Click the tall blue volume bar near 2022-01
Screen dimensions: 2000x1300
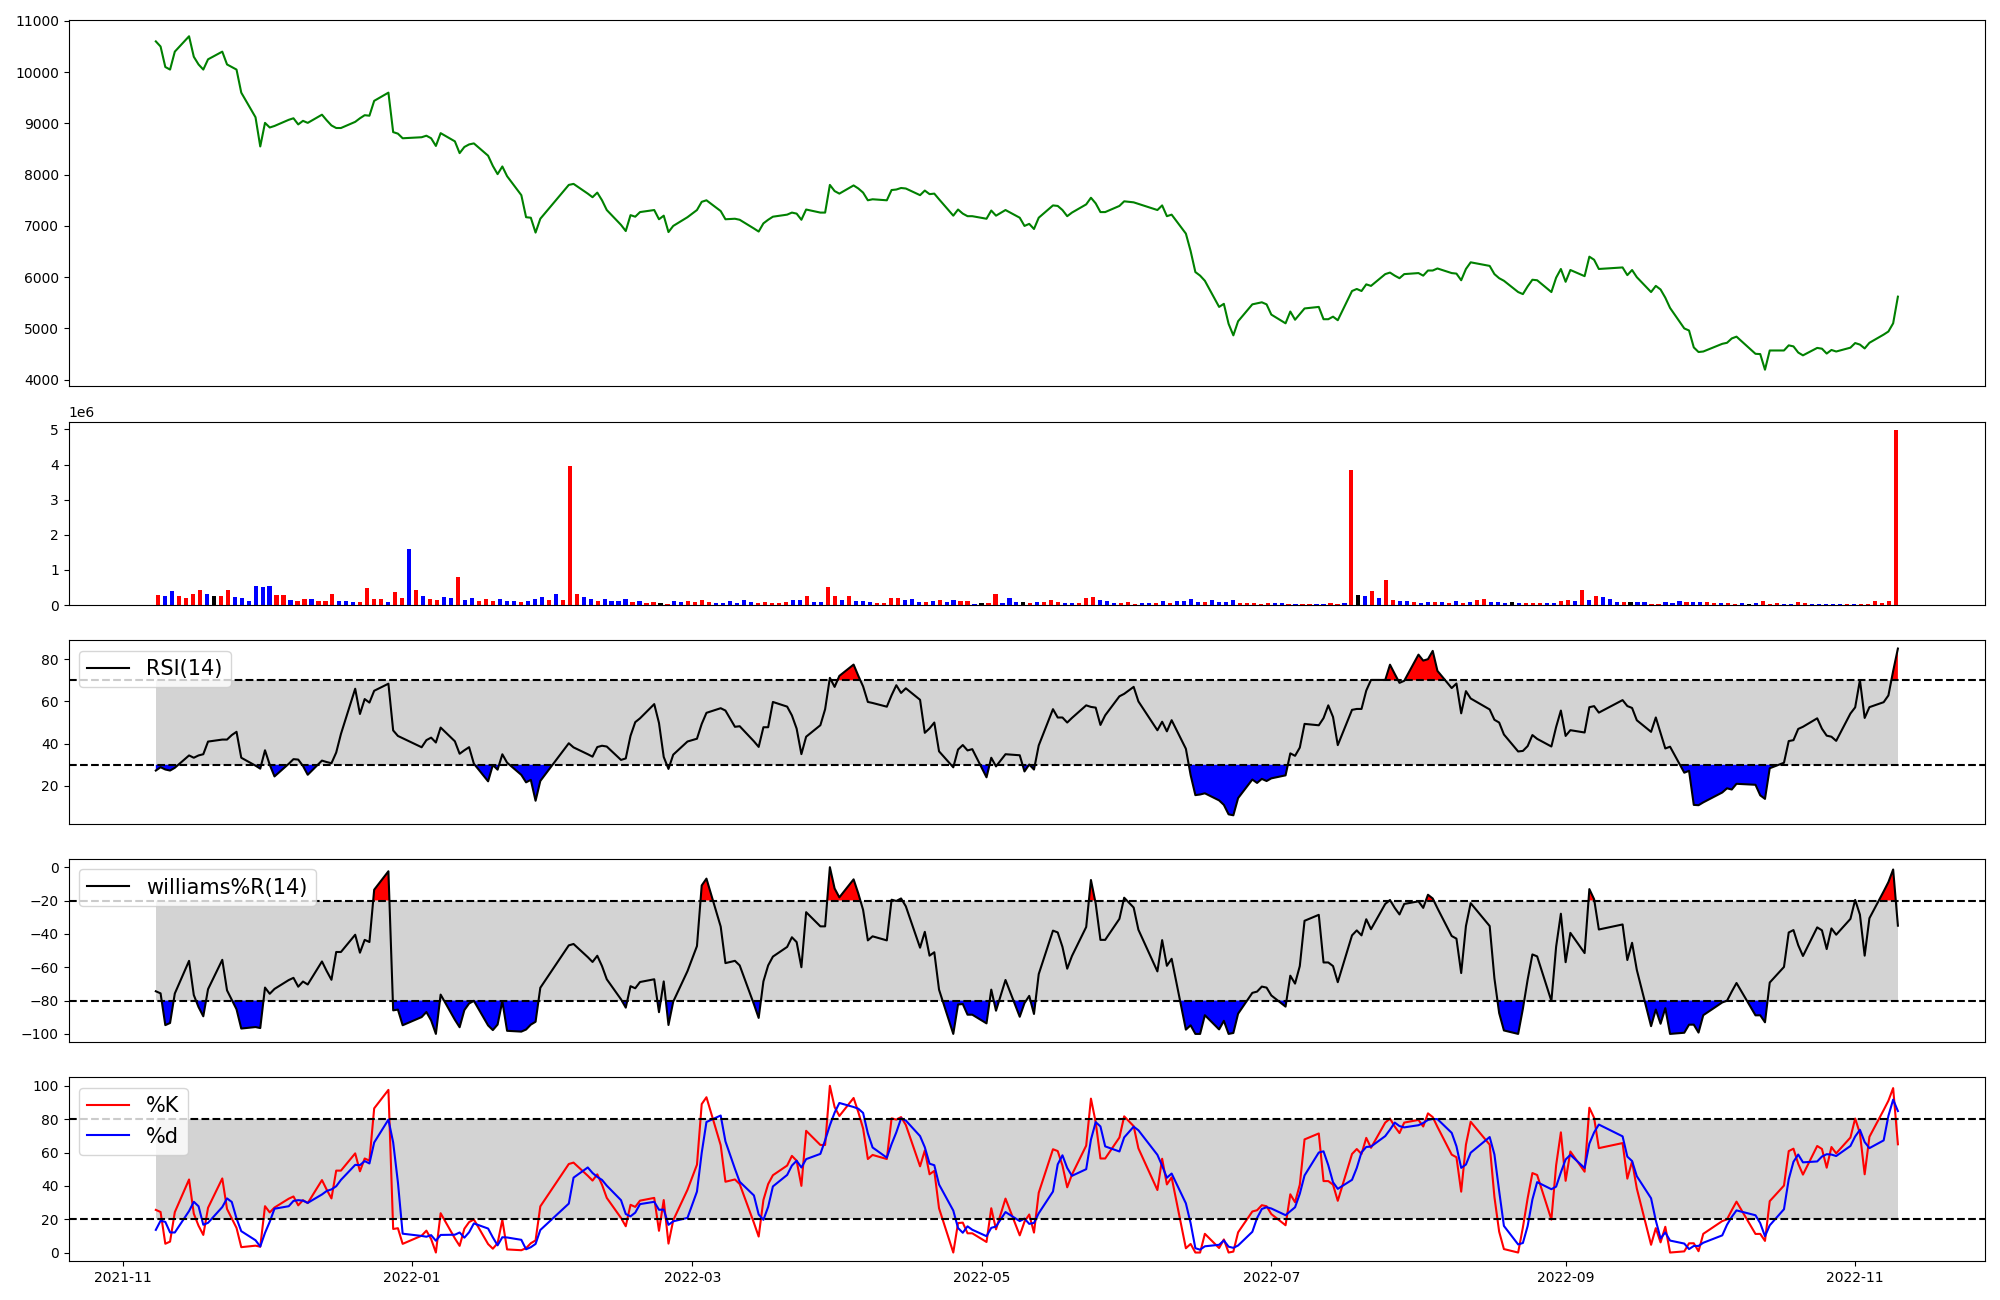click(409, 577)
